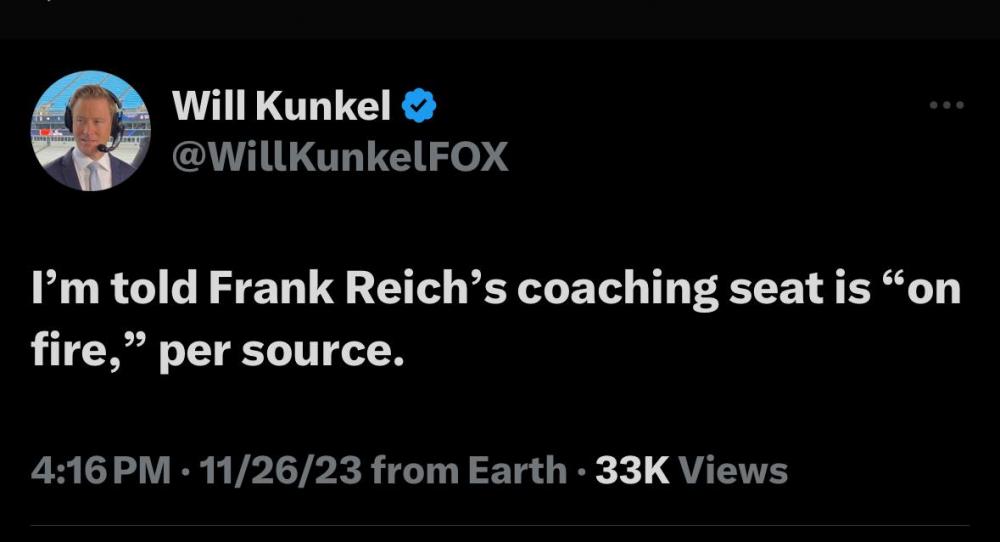
Task: Open the three-dot more options menu
Action: point(946,105)
